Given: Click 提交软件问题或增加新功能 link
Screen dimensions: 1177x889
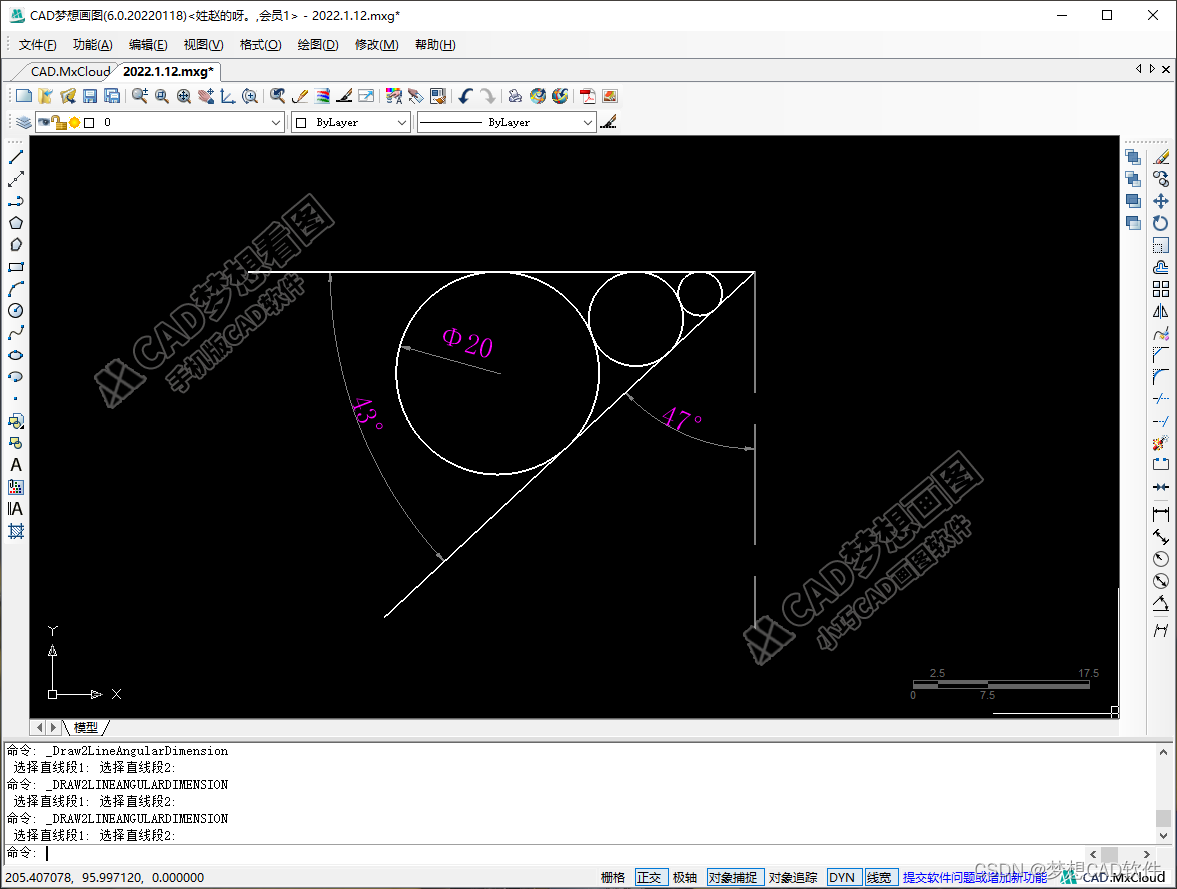Looking at the screenshot, I should click(974, 877).
